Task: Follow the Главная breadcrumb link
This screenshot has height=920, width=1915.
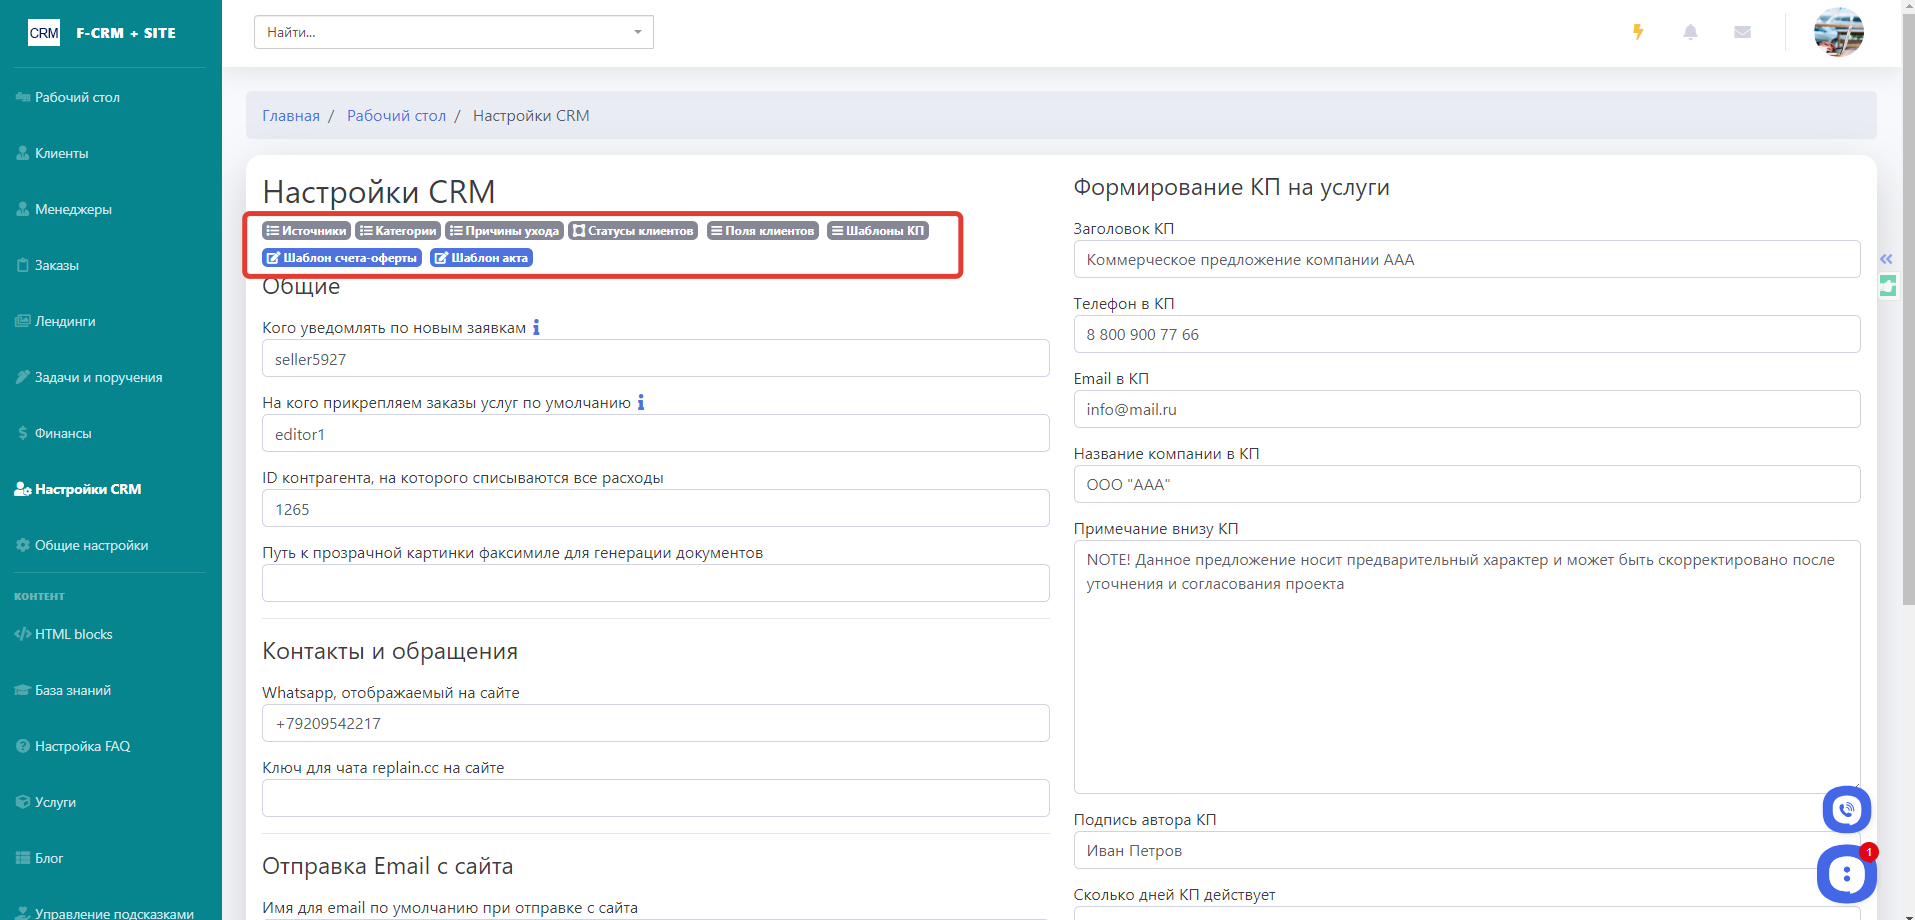Action: pyautogui.click(x=291, y=116)
